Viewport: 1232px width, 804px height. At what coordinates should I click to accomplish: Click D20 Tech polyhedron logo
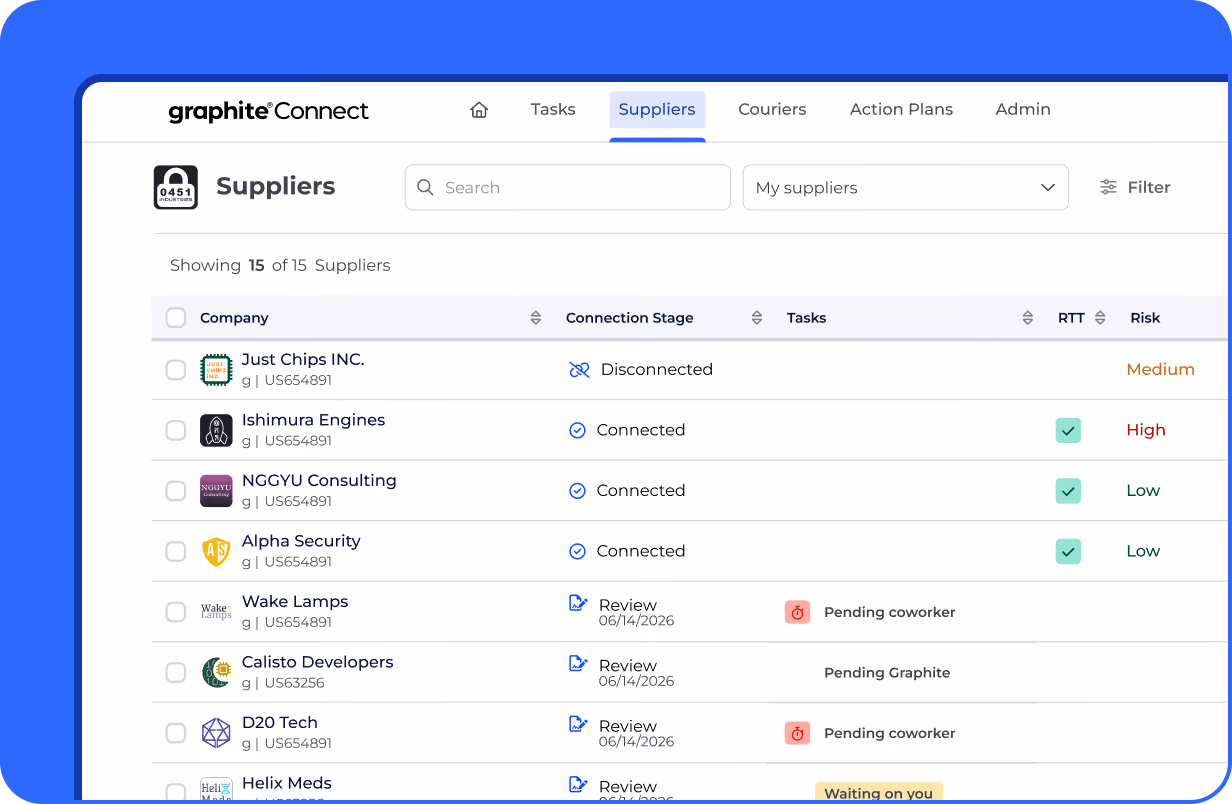pyautogui.click(x=216, y=733)
